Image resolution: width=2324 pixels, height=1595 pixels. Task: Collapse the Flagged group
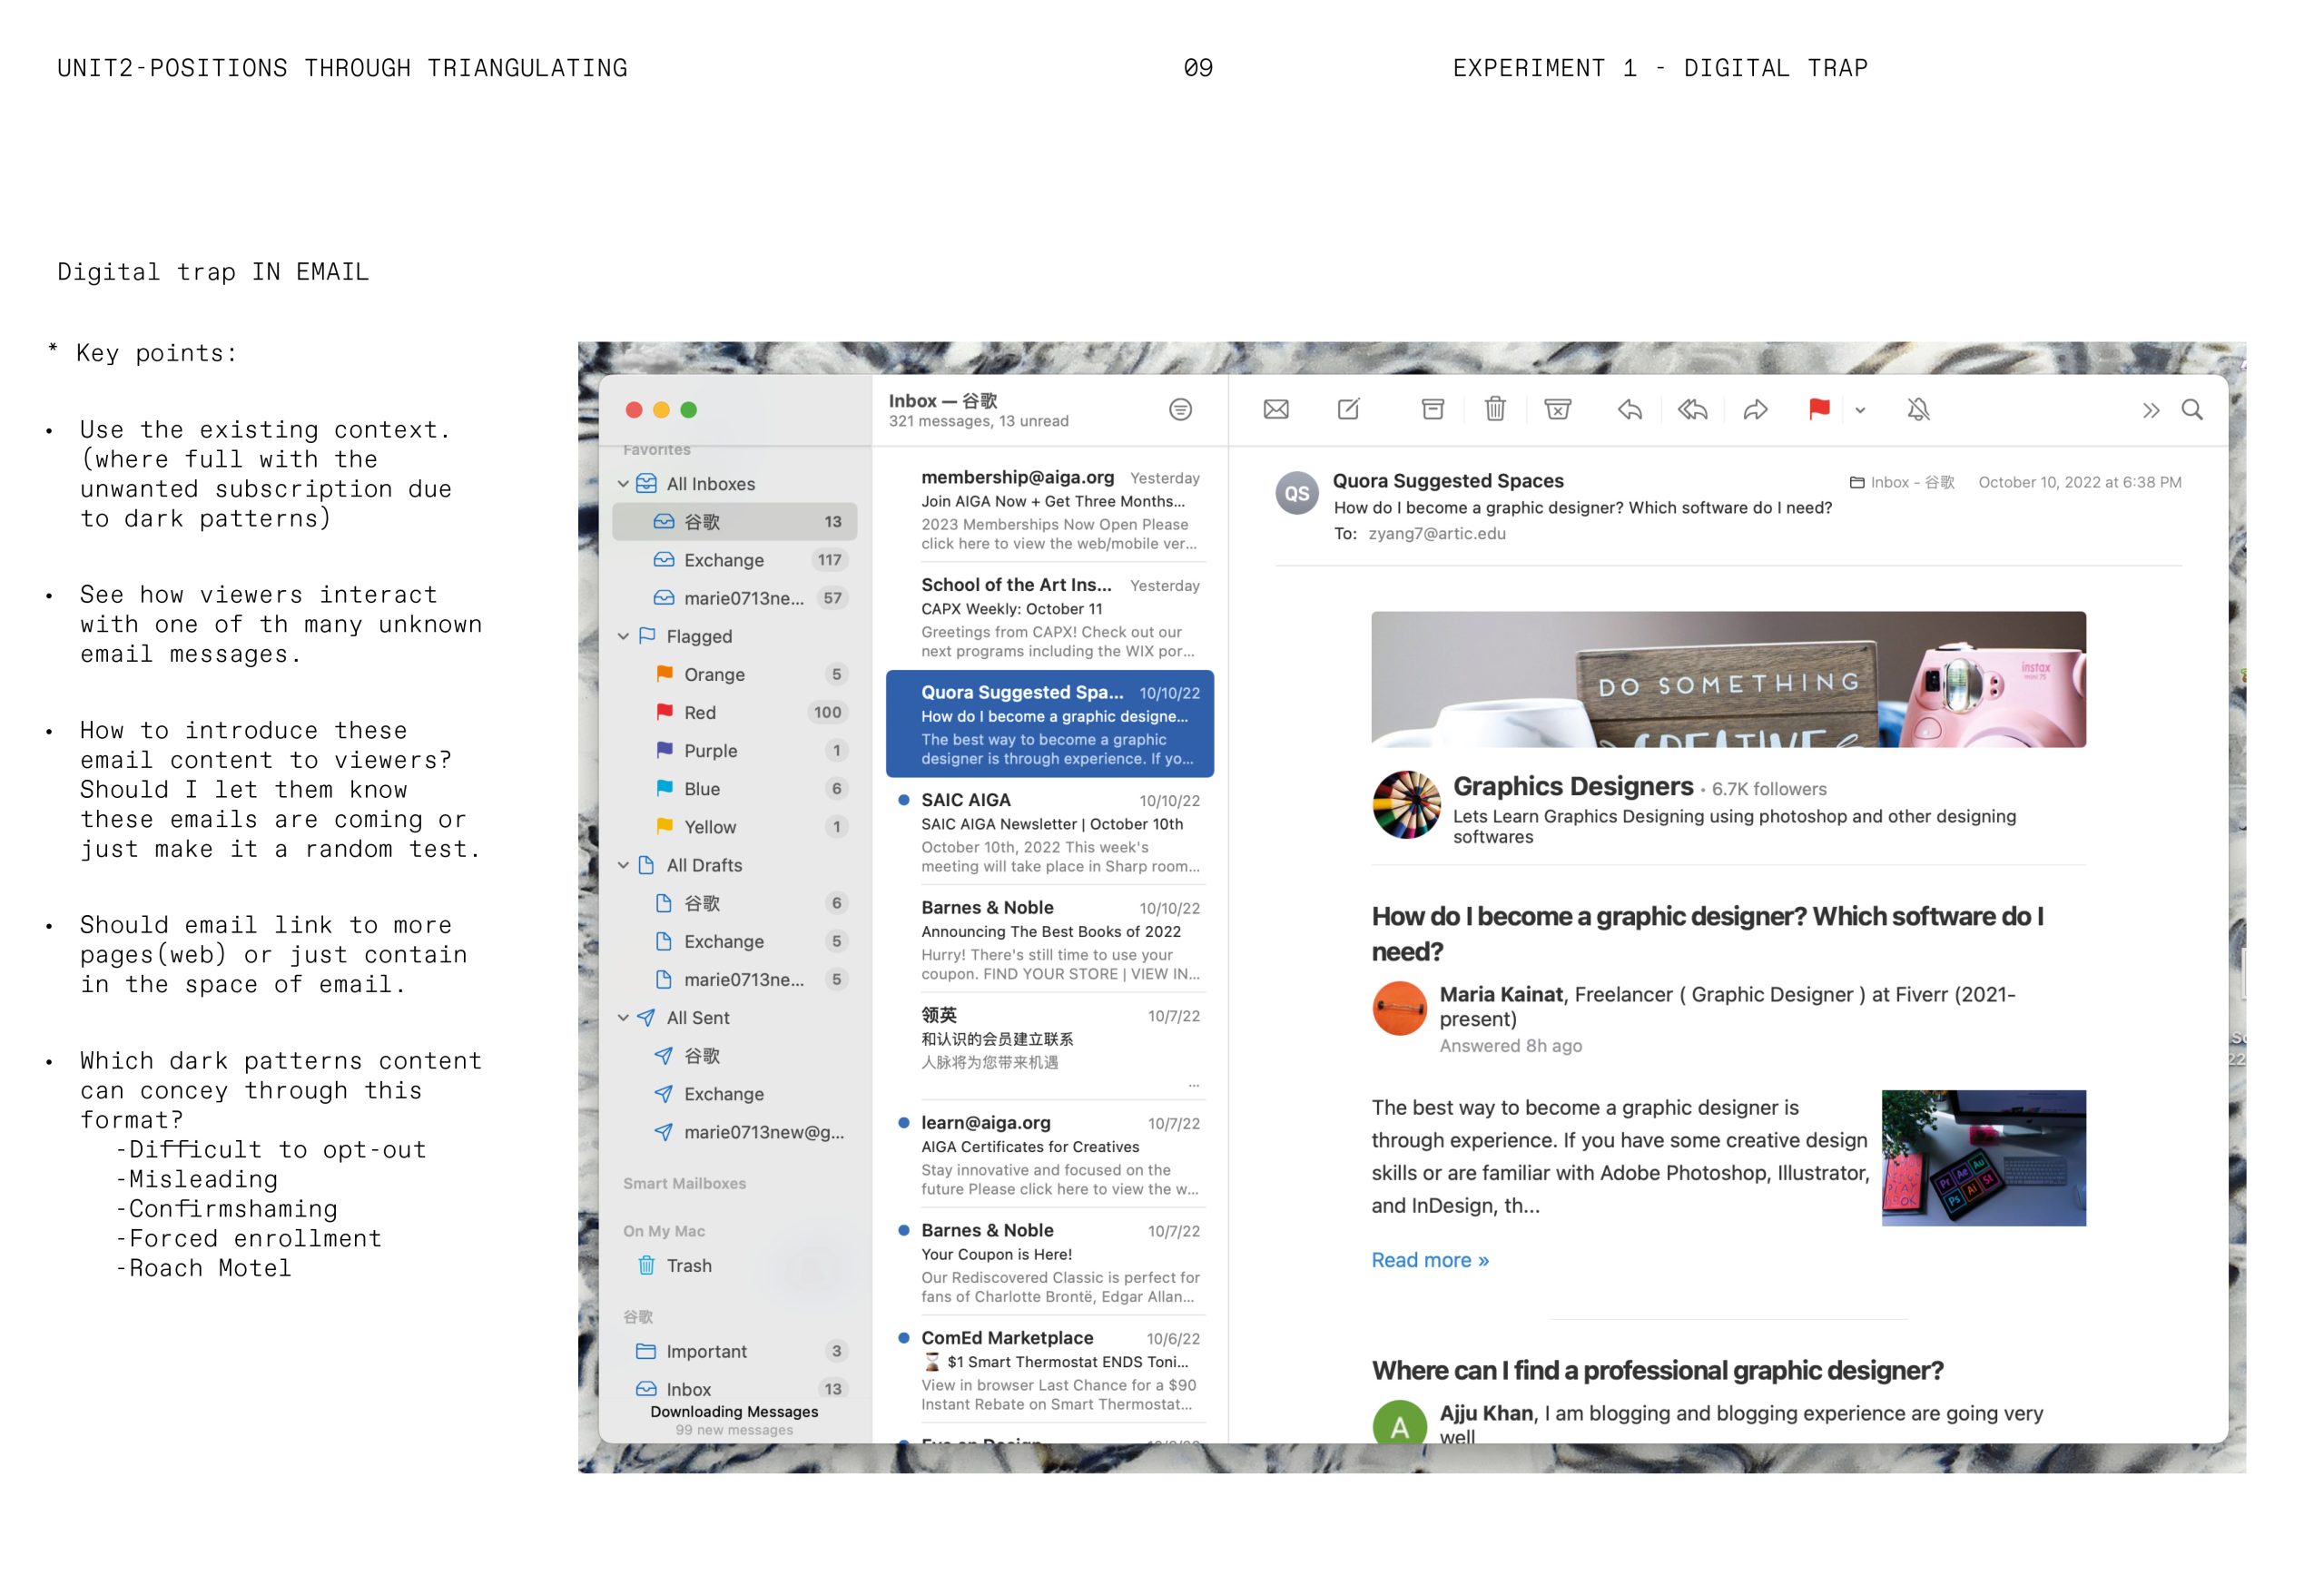click(x=623, y=637)
